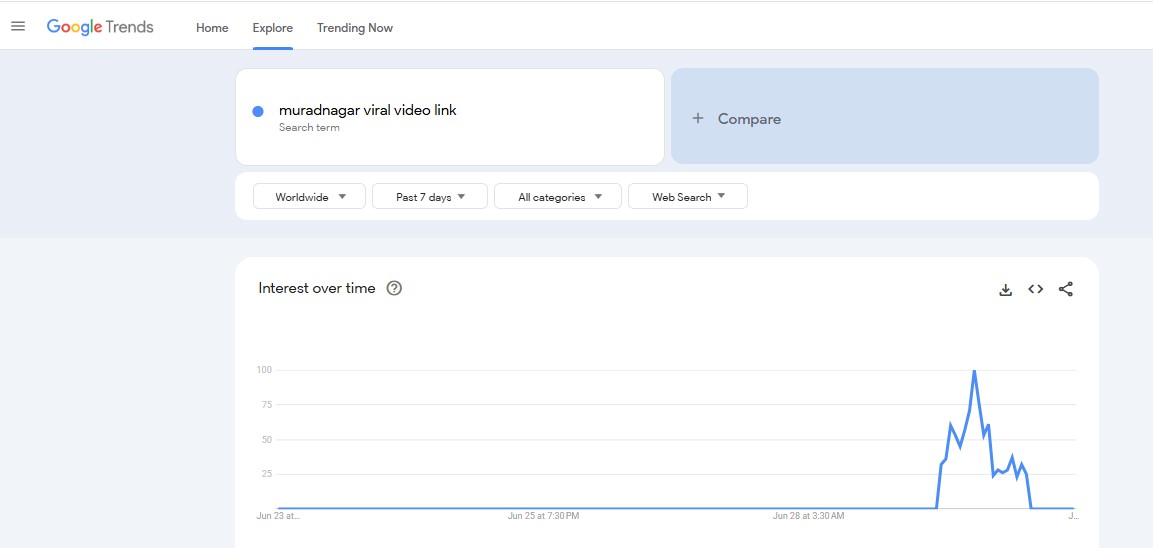The image size is (1153, 548).
Task: Click the help icon beside Interest over time
Action: coord(394,289)
